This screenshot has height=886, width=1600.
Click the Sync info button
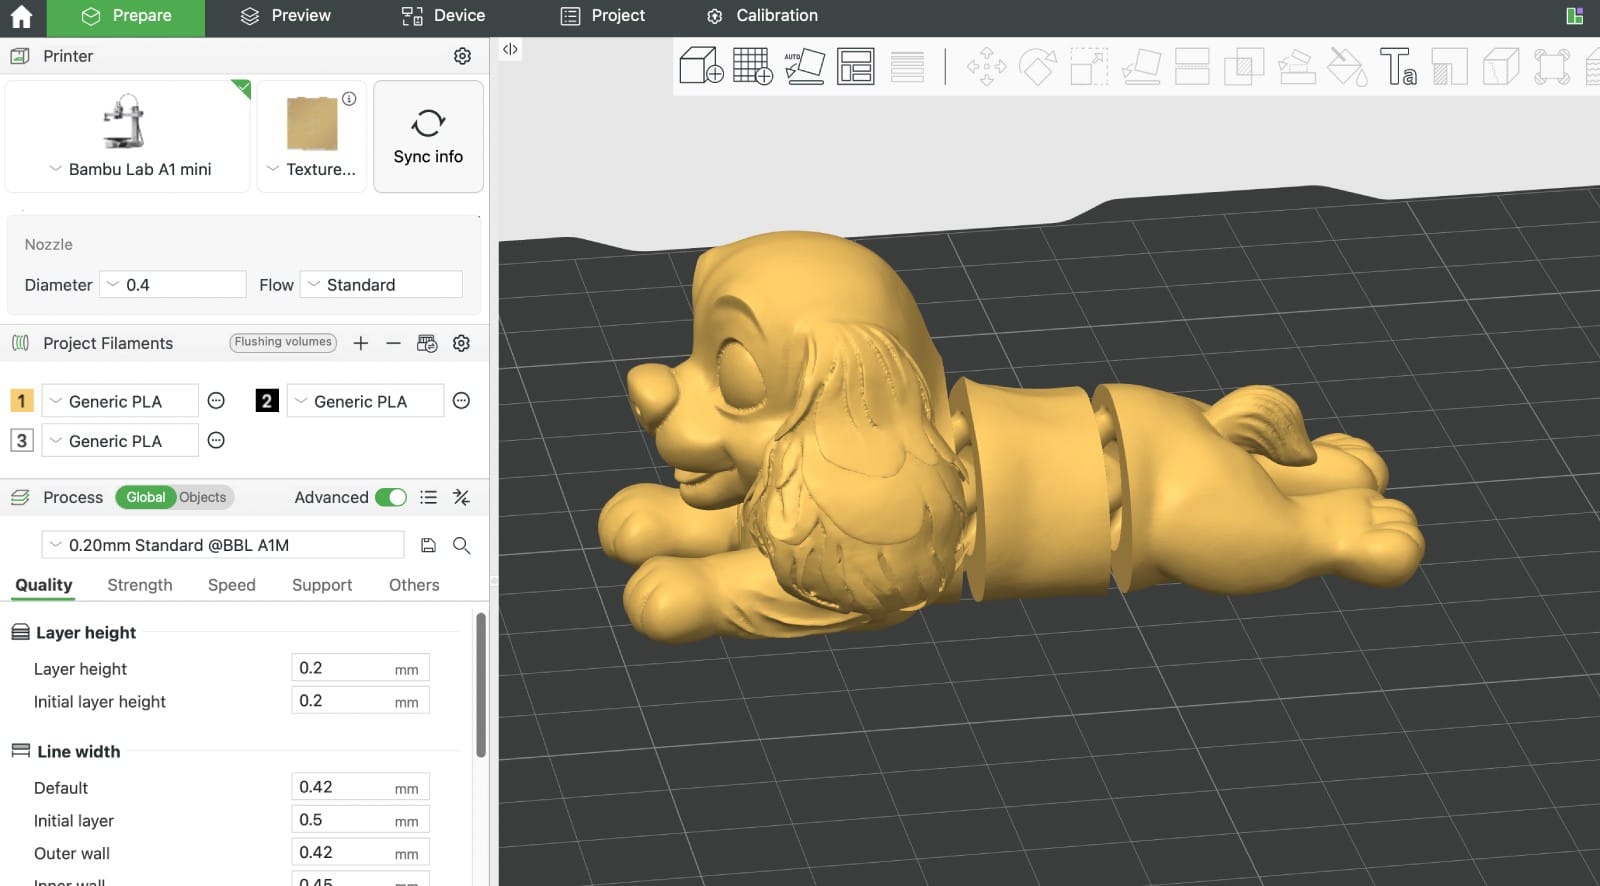pyautogui.click(x=428, y=137)
